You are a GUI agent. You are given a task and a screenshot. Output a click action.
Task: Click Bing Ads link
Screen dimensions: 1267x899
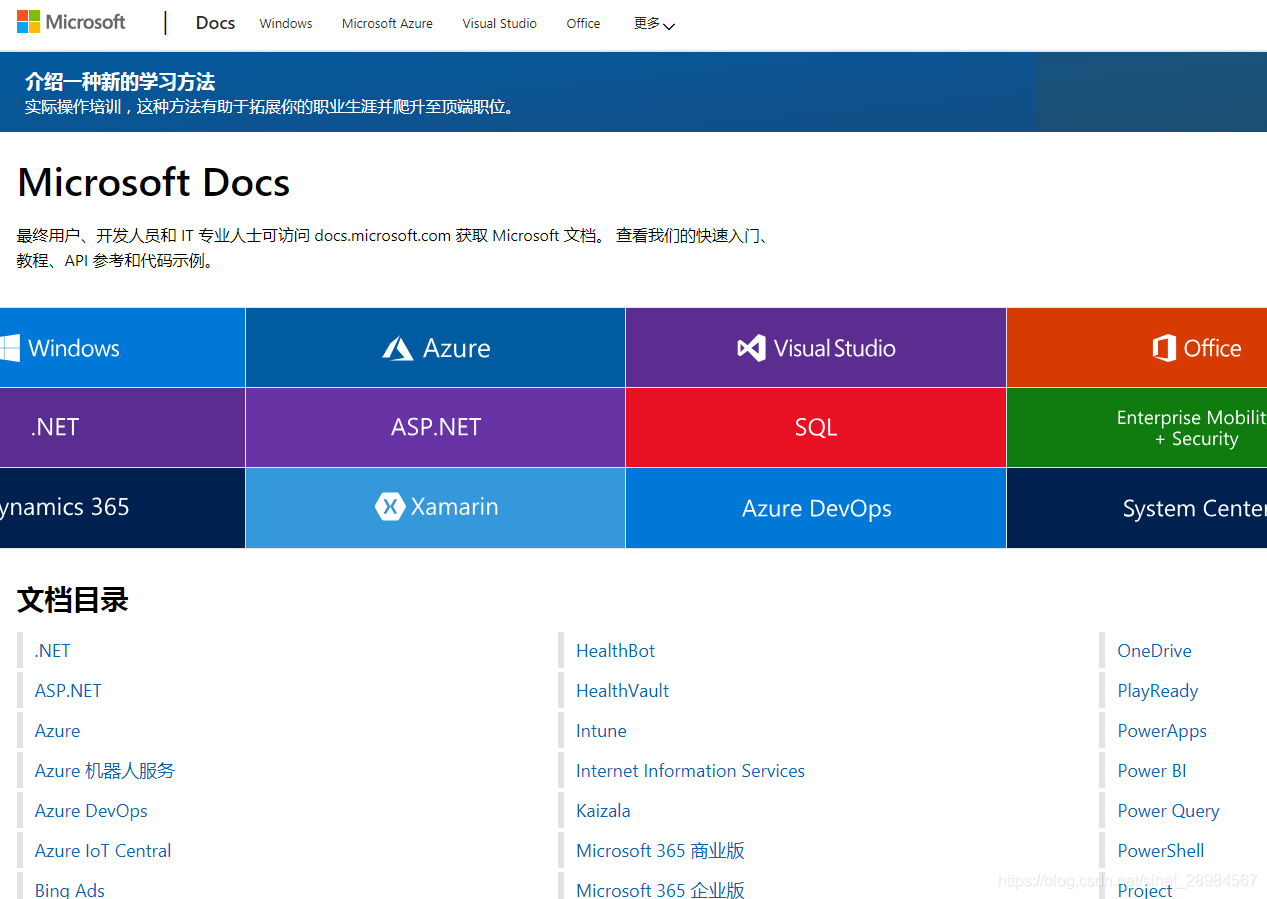(x=70, y=890)
